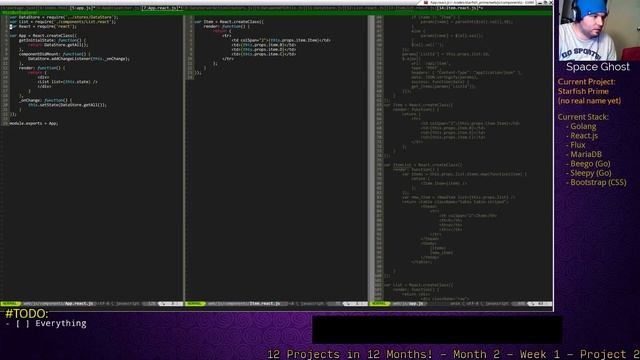The width and height of the screenshot is (640, 360).
Task: Click the componentDidMount function line
Action: (x=55, y=54)
